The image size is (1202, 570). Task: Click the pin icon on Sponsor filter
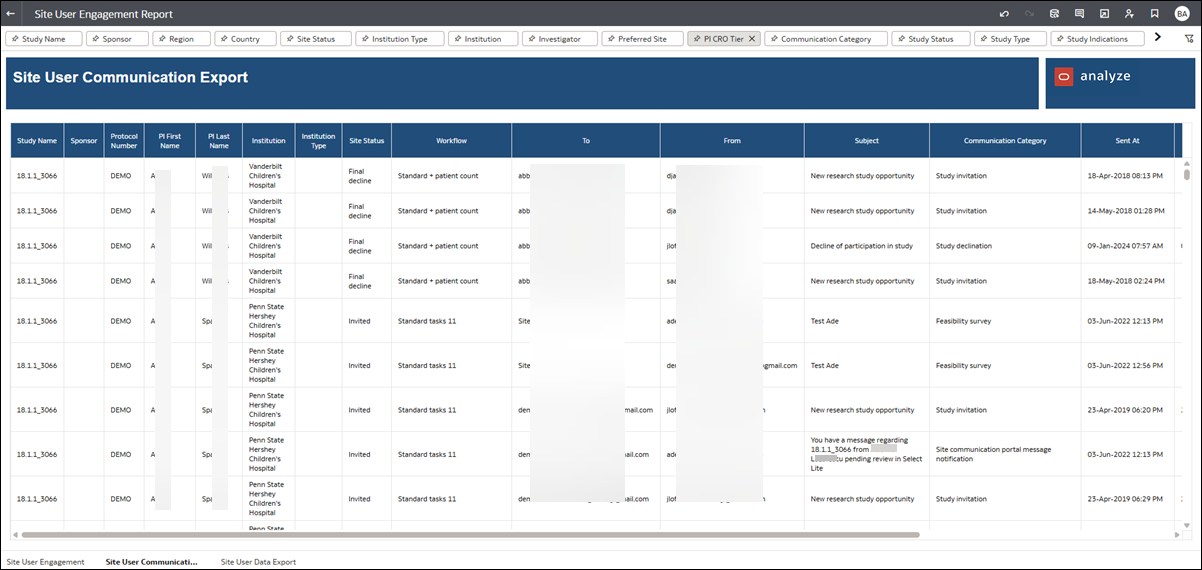(94, 39)
